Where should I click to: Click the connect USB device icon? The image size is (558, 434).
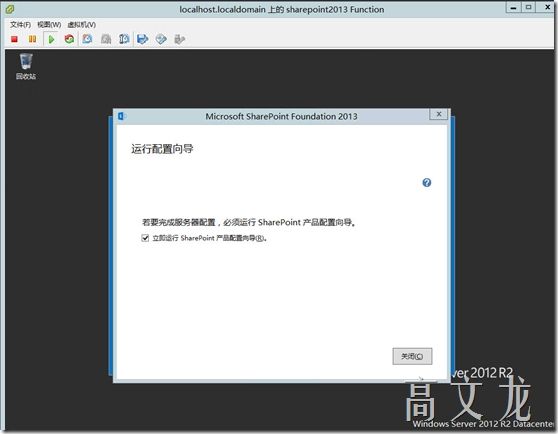[x=180, y=39]
